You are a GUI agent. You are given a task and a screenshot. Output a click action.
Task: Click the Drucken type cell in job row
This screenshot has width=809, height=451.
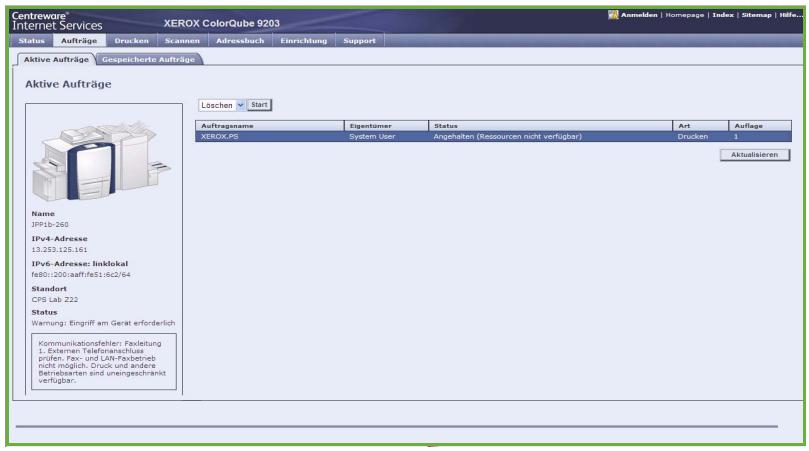click(692, 136)
